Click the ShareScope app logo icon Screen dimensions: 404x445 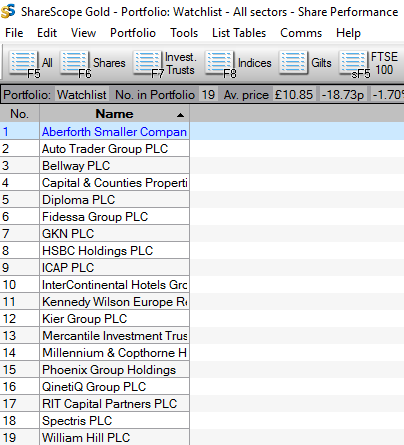click(8, 11)
